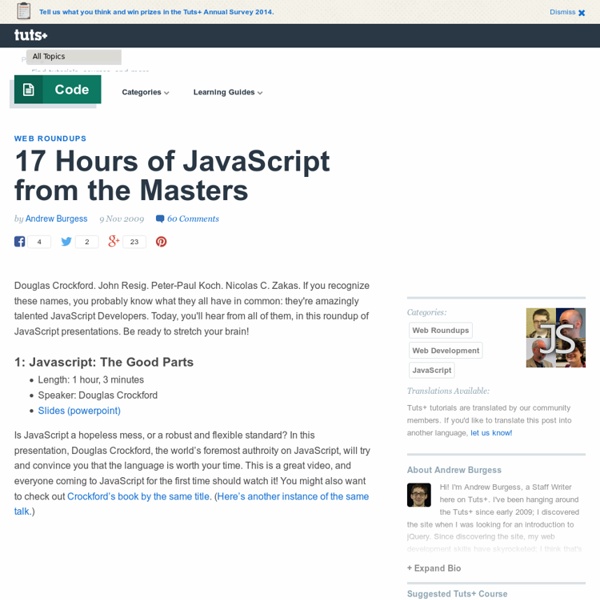Screen dimensions: 600x600
Task: Click the Dismiss link
Action: [562, 12]
